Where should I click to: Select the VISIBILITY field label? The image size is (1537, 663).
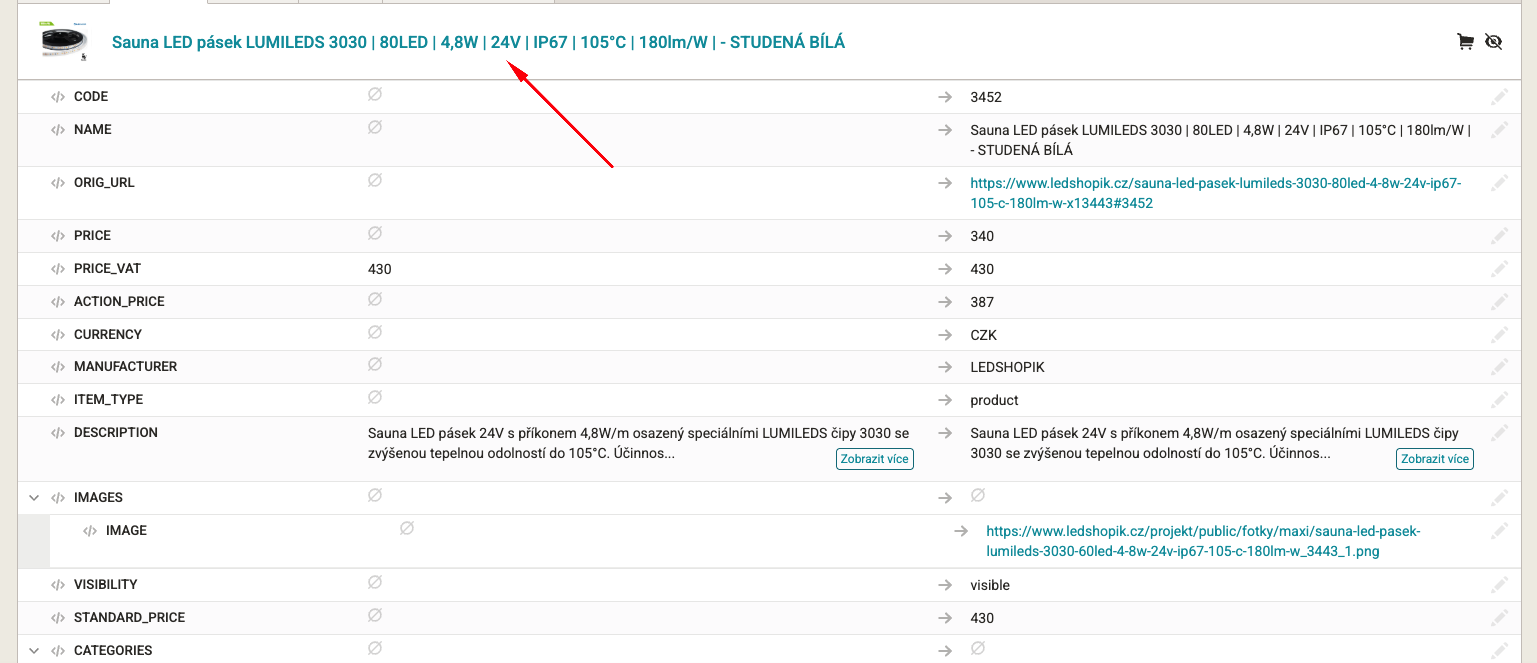[x=106, y=585]
